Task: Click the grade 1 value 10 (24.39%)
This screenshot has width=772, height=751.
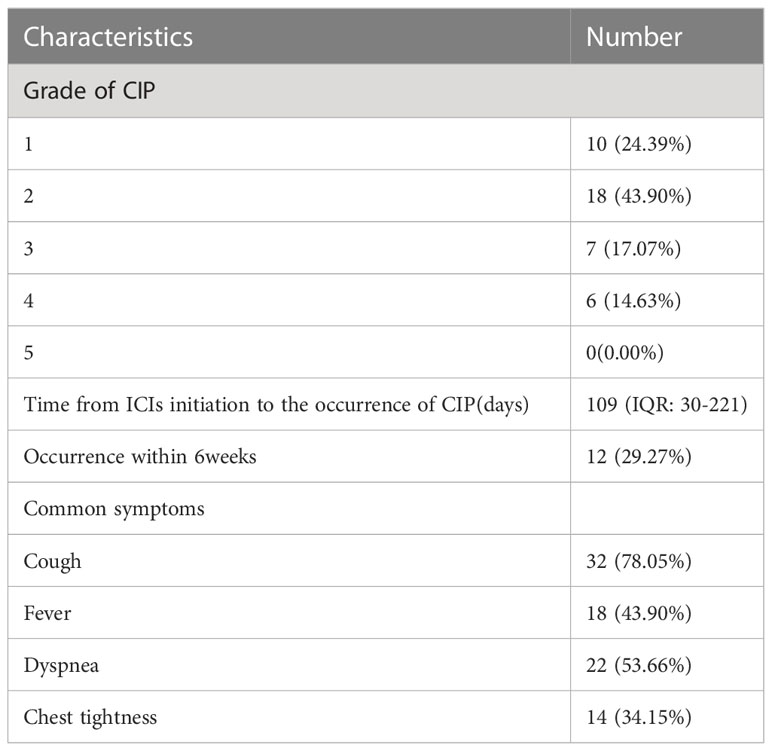Action: 639,144
